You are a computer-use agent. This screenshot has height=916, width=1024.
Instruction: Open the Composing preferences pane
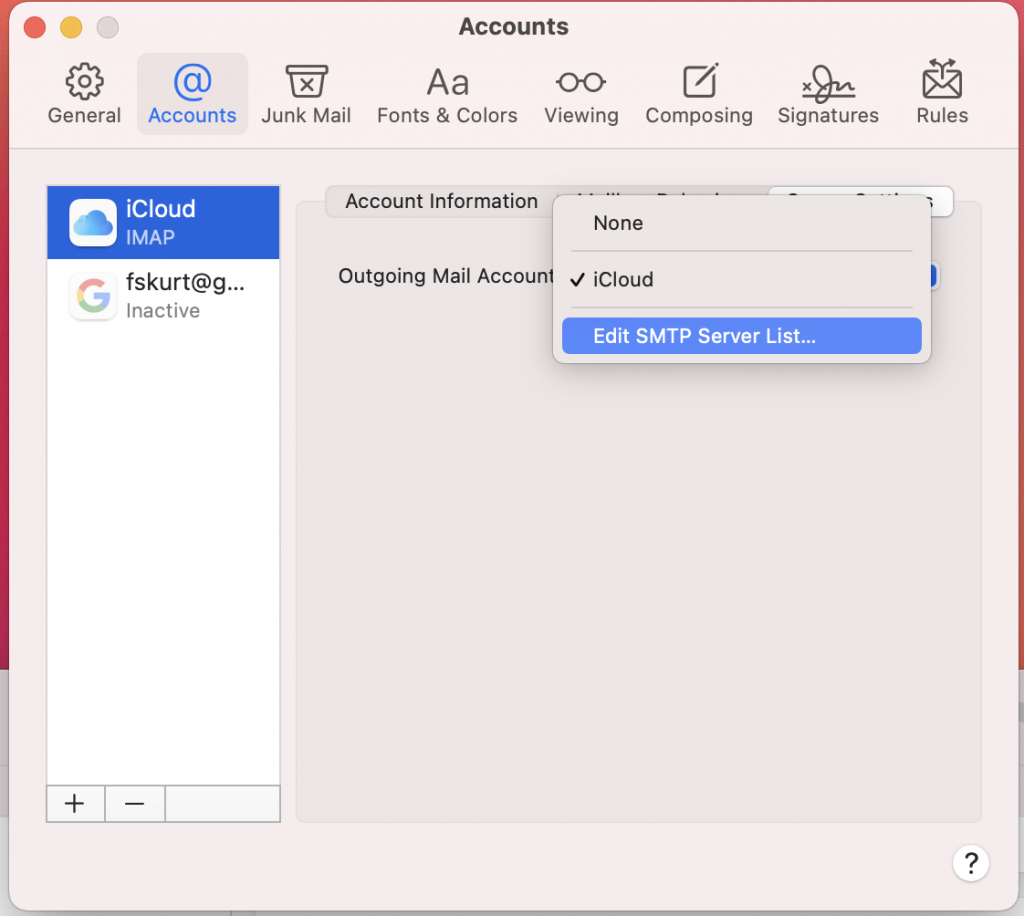pos(699,94)
